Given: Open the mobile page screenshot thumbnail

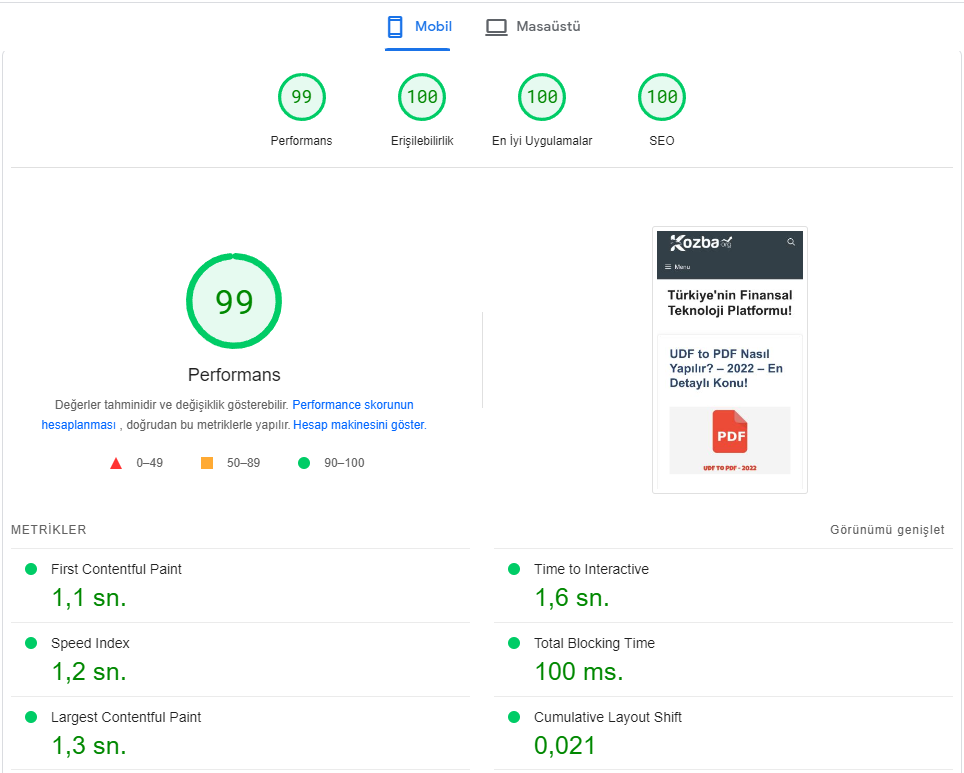Looking at the screenshot, I should tap(730, 360).
